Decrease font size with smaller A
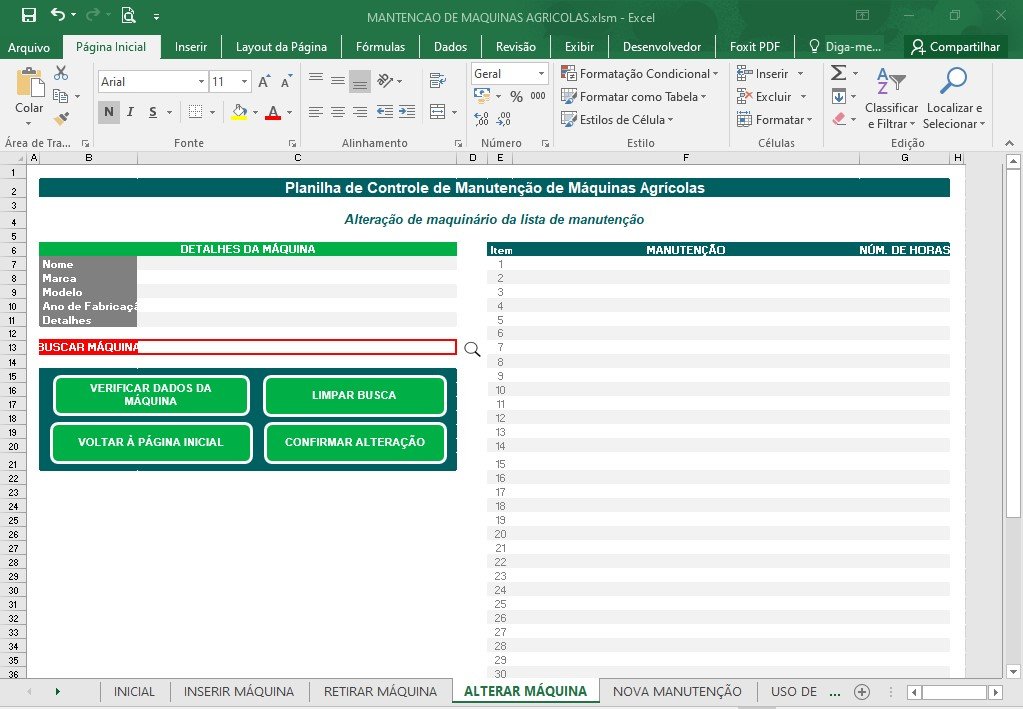The width and height of the screenshot is (1023, 709). coord(286,82)
